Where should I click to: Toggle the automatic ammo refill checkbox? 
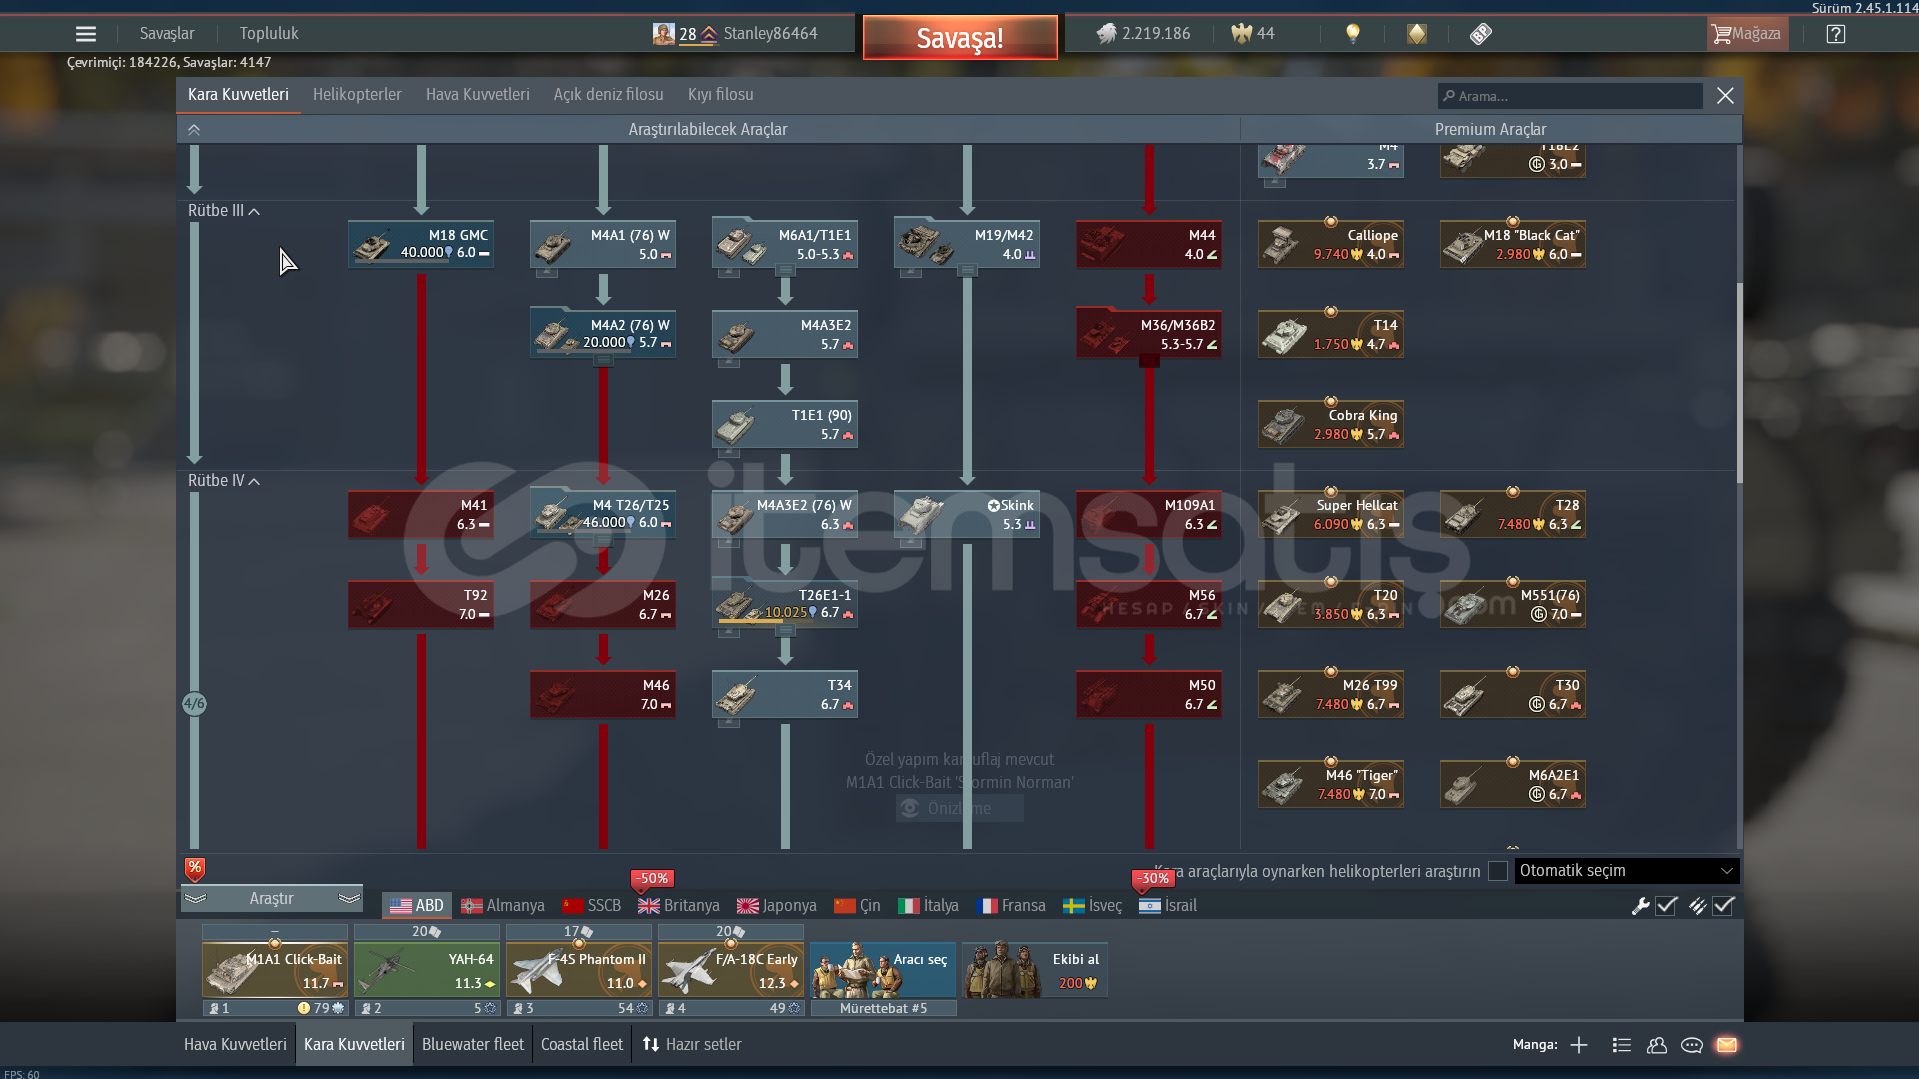click(x=1723, y=906)
